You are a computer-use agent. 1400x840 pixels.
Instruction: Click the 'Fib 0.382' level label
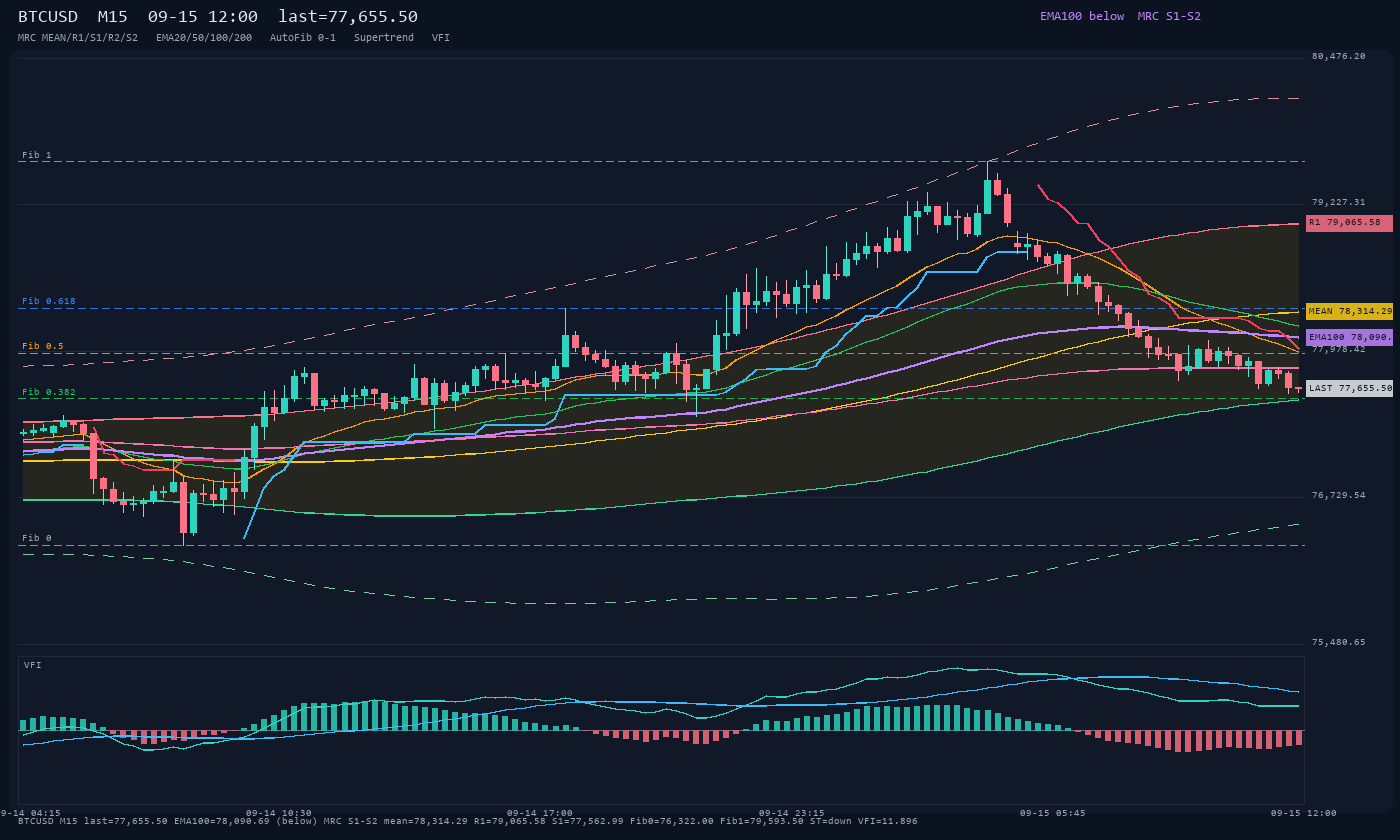(x=49, y=392)
